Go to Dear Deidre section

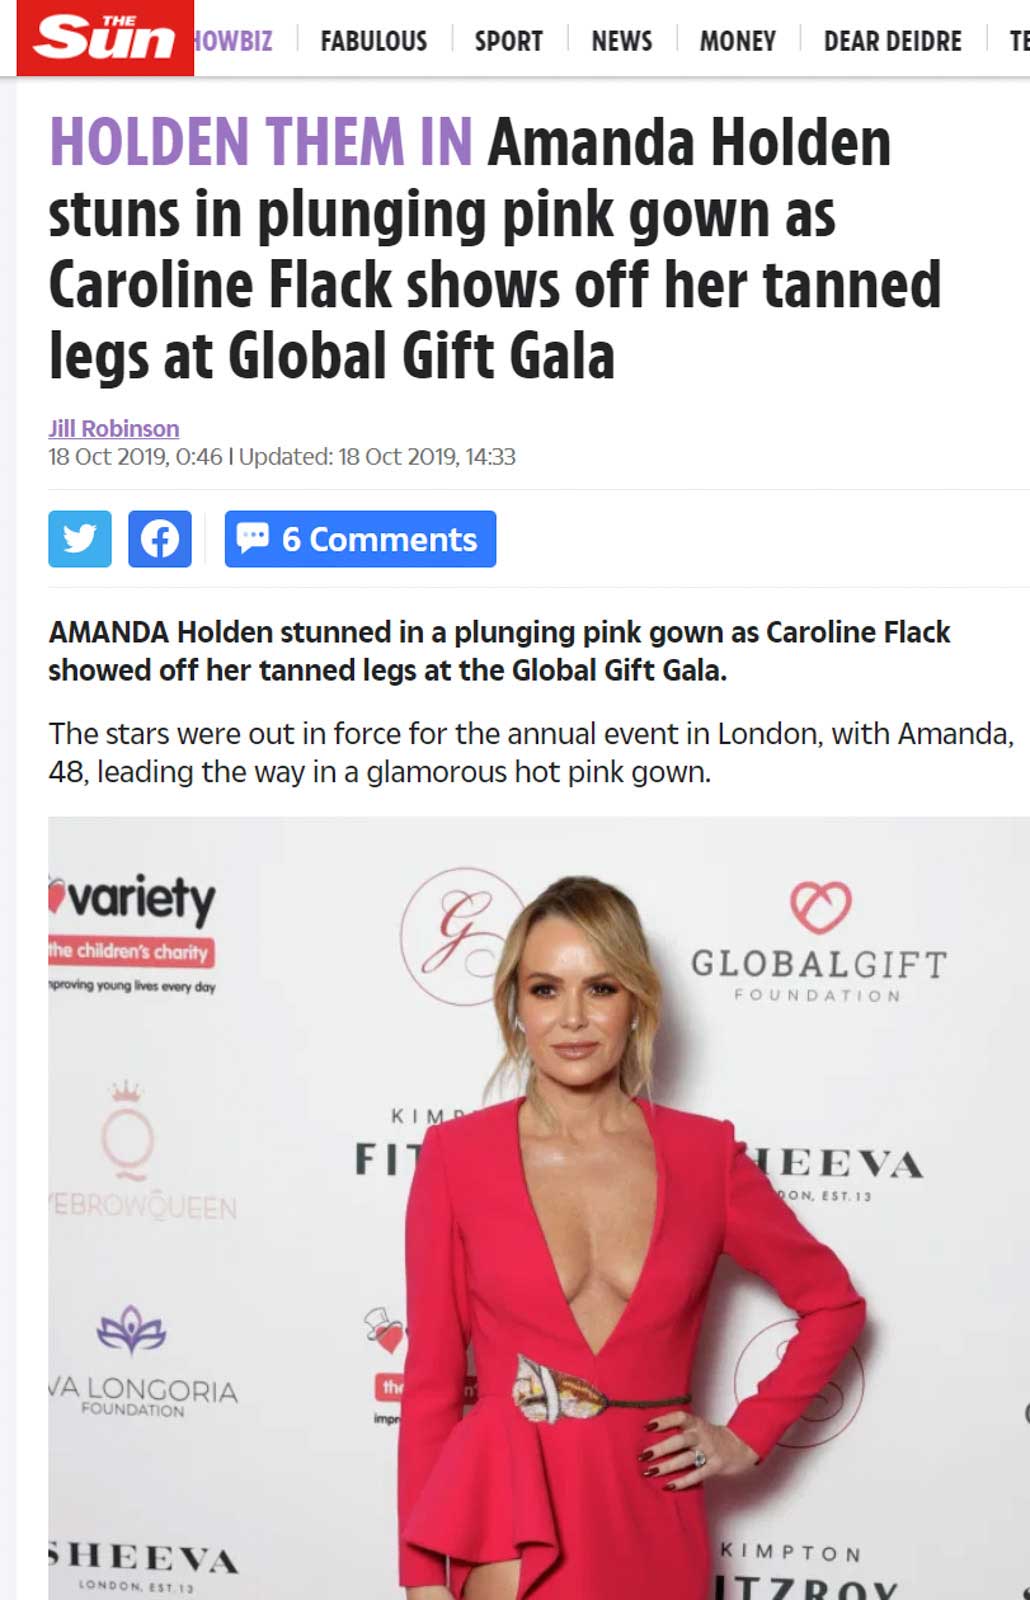892,41
